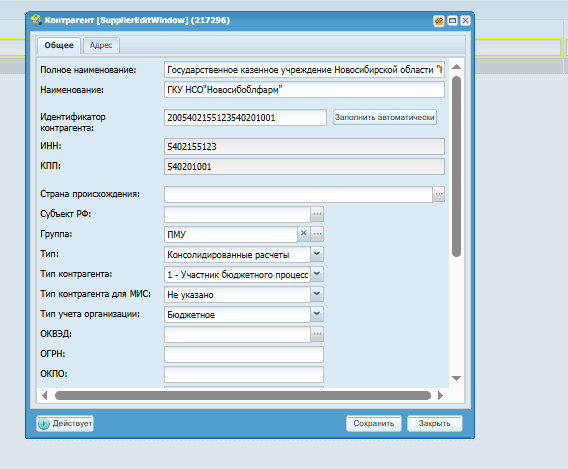
Task: Click the Субъект РФ field
Action: pyautogui.click(x=237, y=214)
